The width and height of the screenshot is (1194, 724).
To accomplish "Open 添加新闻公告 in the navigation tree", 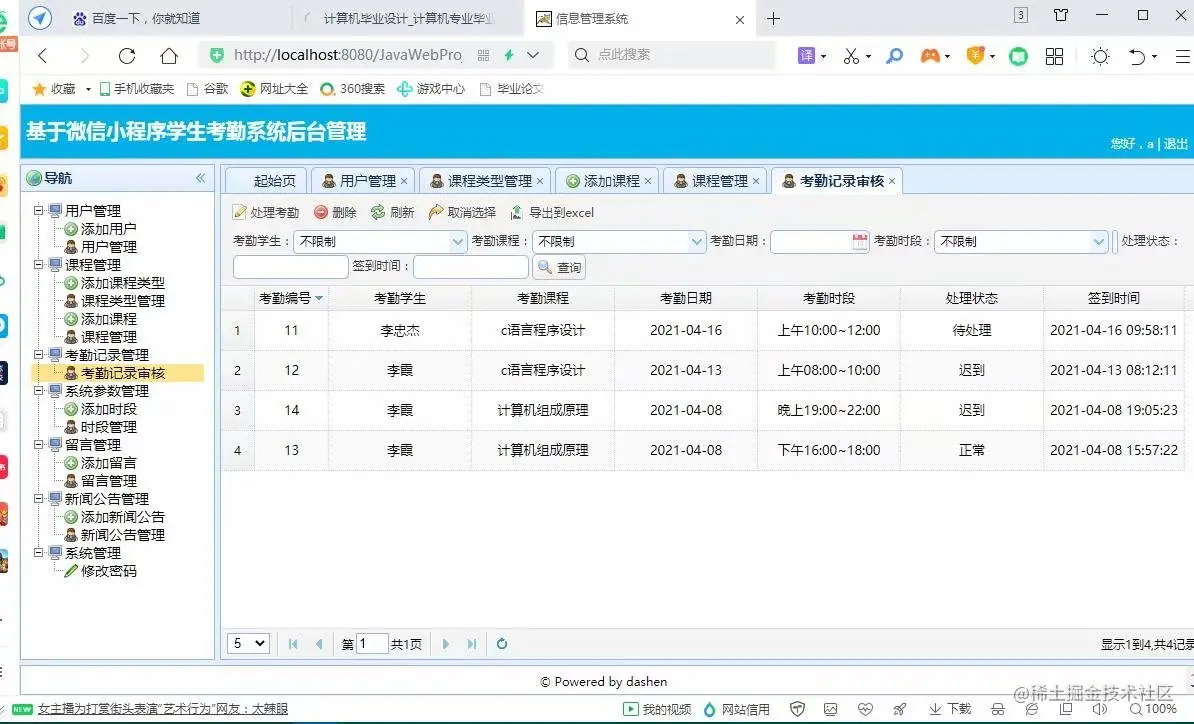I will coord(122,517).
